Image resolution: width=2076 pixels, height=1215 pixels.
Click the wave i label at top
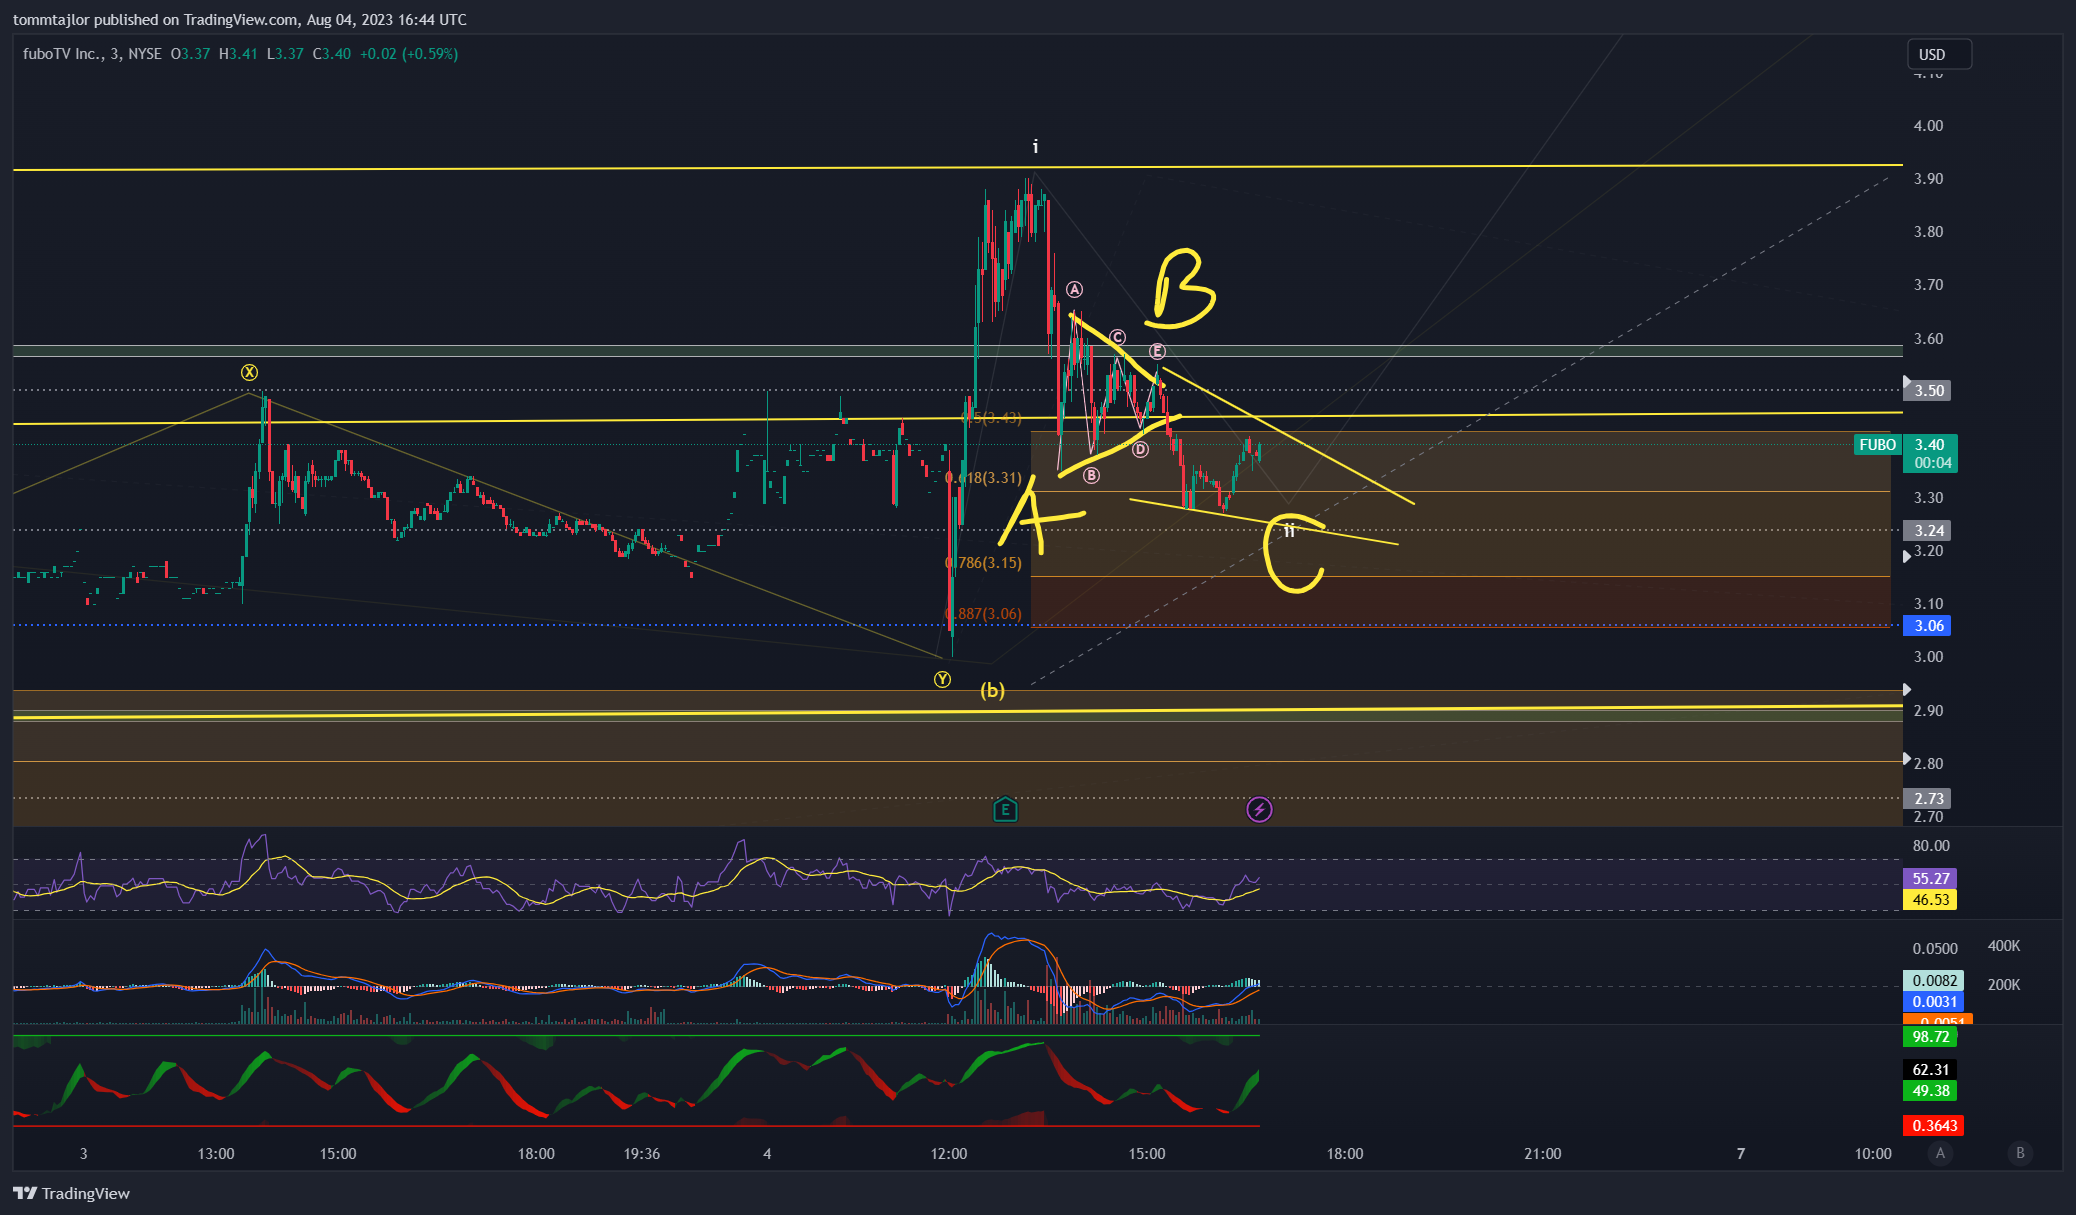[x=1035, y=146]
